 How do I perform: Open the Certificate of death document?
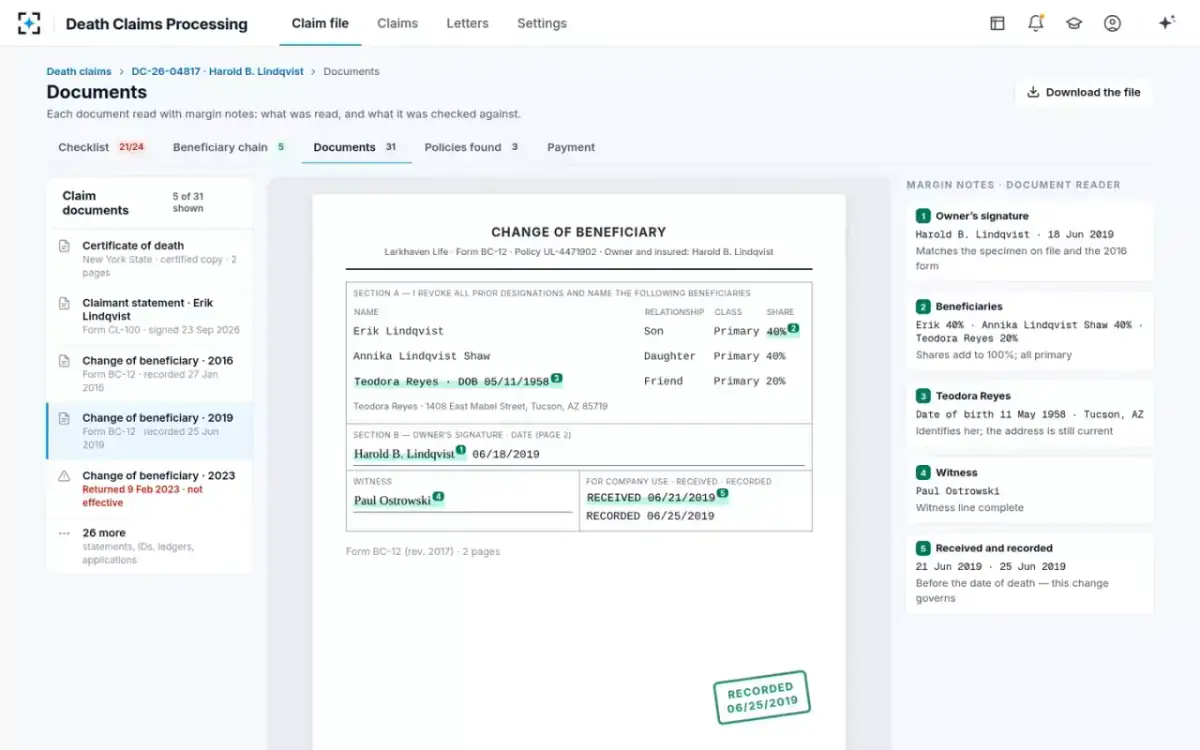tap(150, 259)
